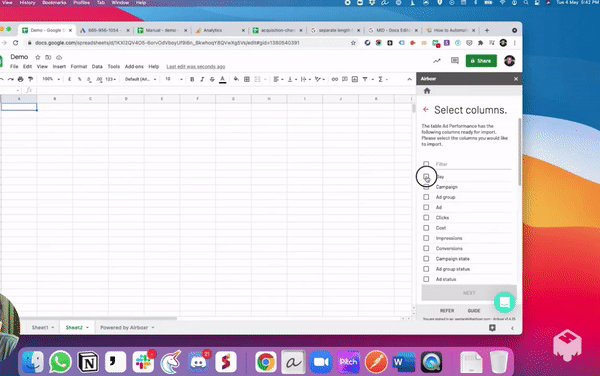Click the green Share button
600x376 pixels.
click(481, 61)
